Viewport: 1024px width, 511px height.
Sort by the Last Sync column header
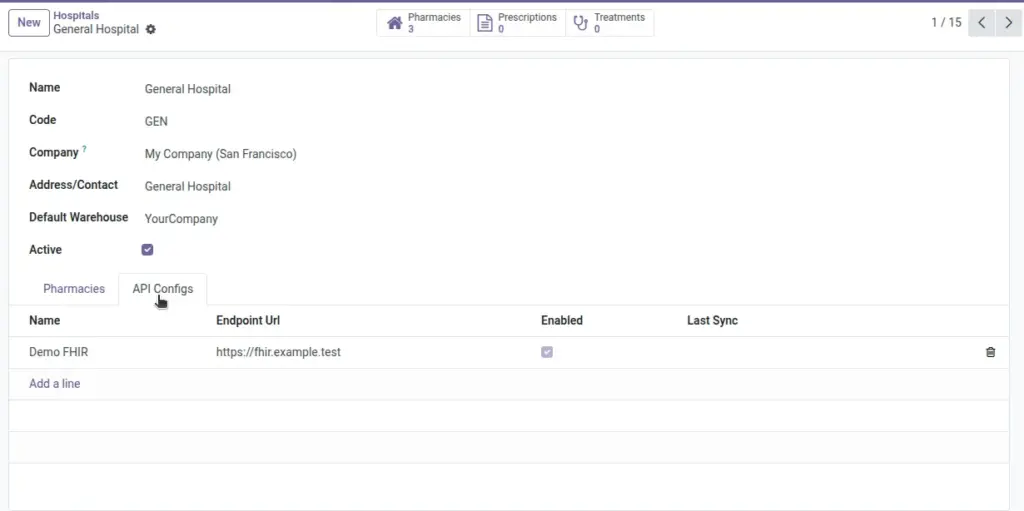712,320
